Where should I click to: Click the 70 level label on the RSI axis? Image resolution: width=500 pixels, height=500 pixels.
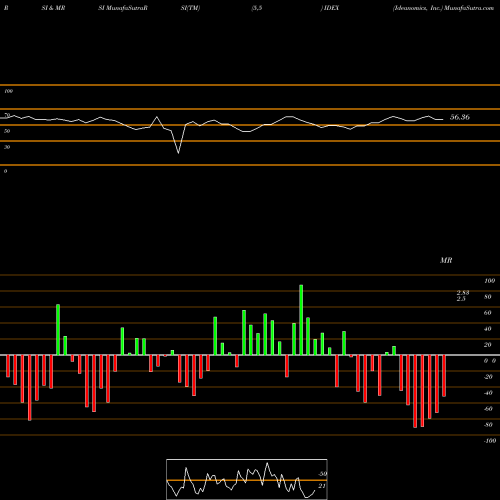(x=7, y=115)
